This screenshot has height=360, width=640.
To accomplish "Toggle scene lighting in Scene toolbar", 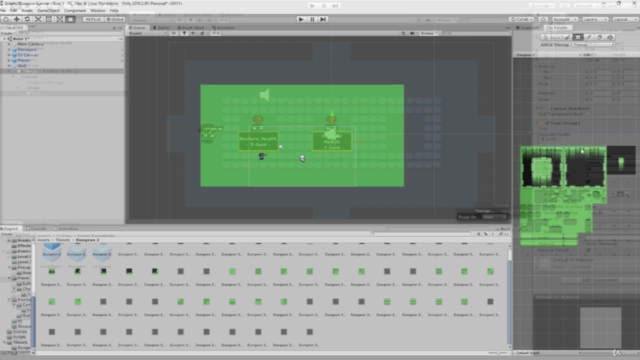I will (184, 33).
